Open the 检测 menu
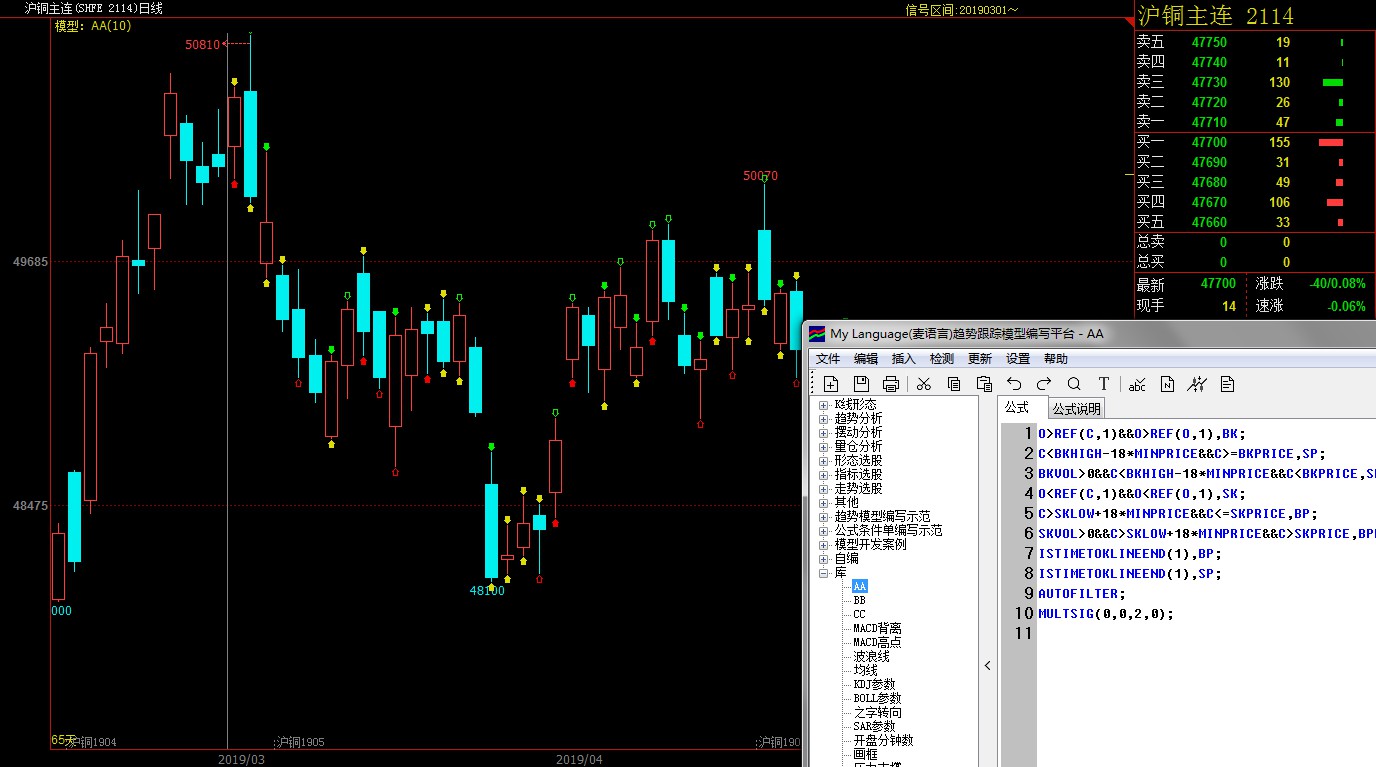 (x=941, y=359)
